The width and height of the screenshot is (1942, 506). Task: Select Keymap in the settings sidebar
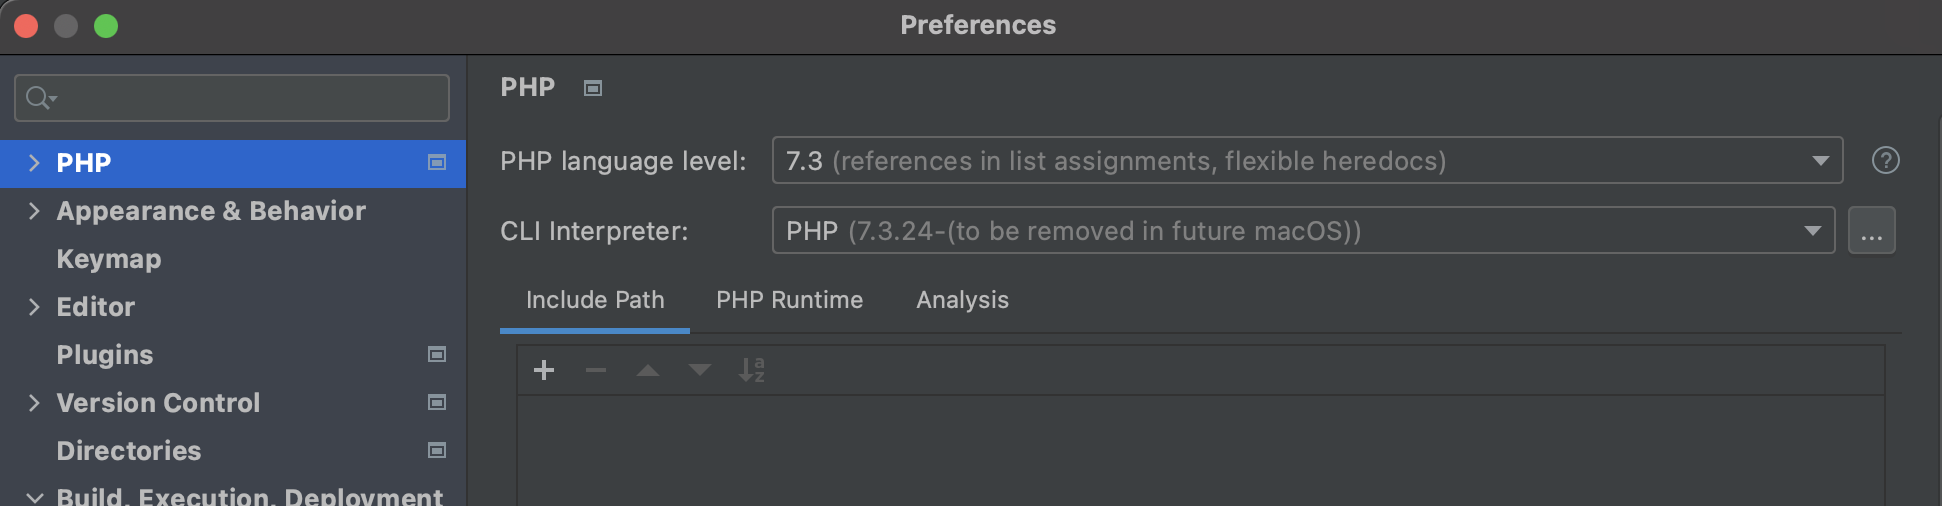(109, 259)
